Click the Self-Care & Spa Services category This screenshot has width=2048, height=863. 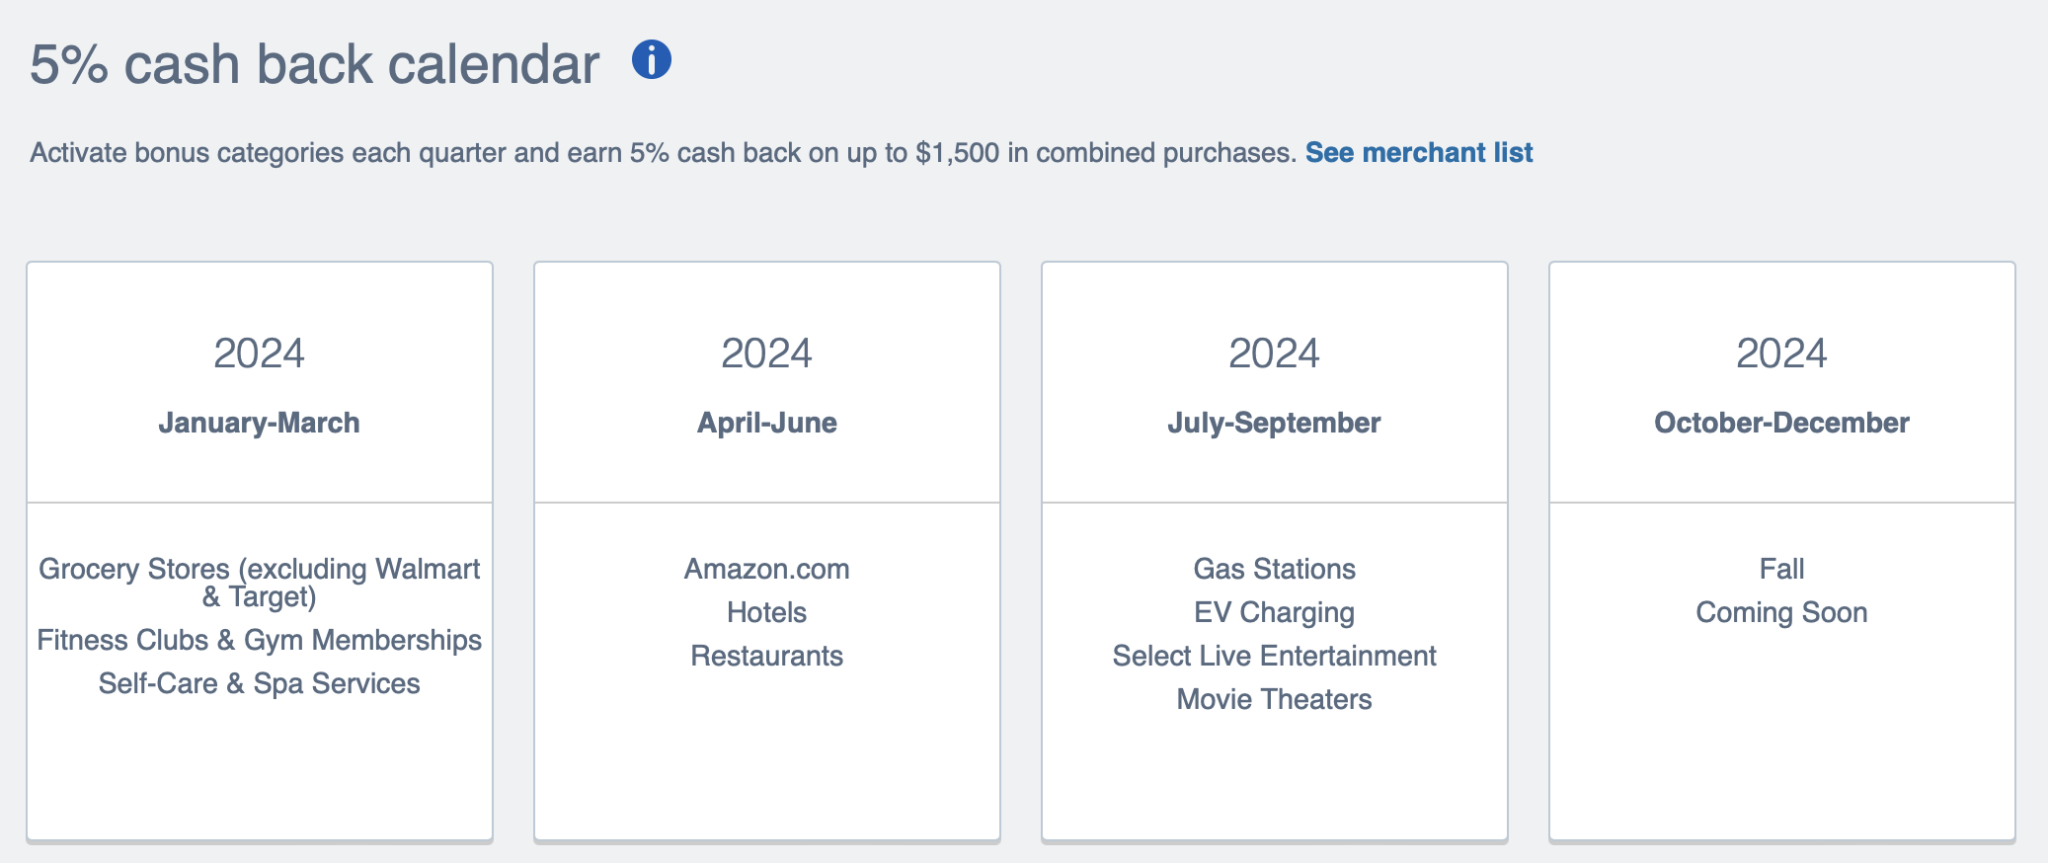(259, 683)
